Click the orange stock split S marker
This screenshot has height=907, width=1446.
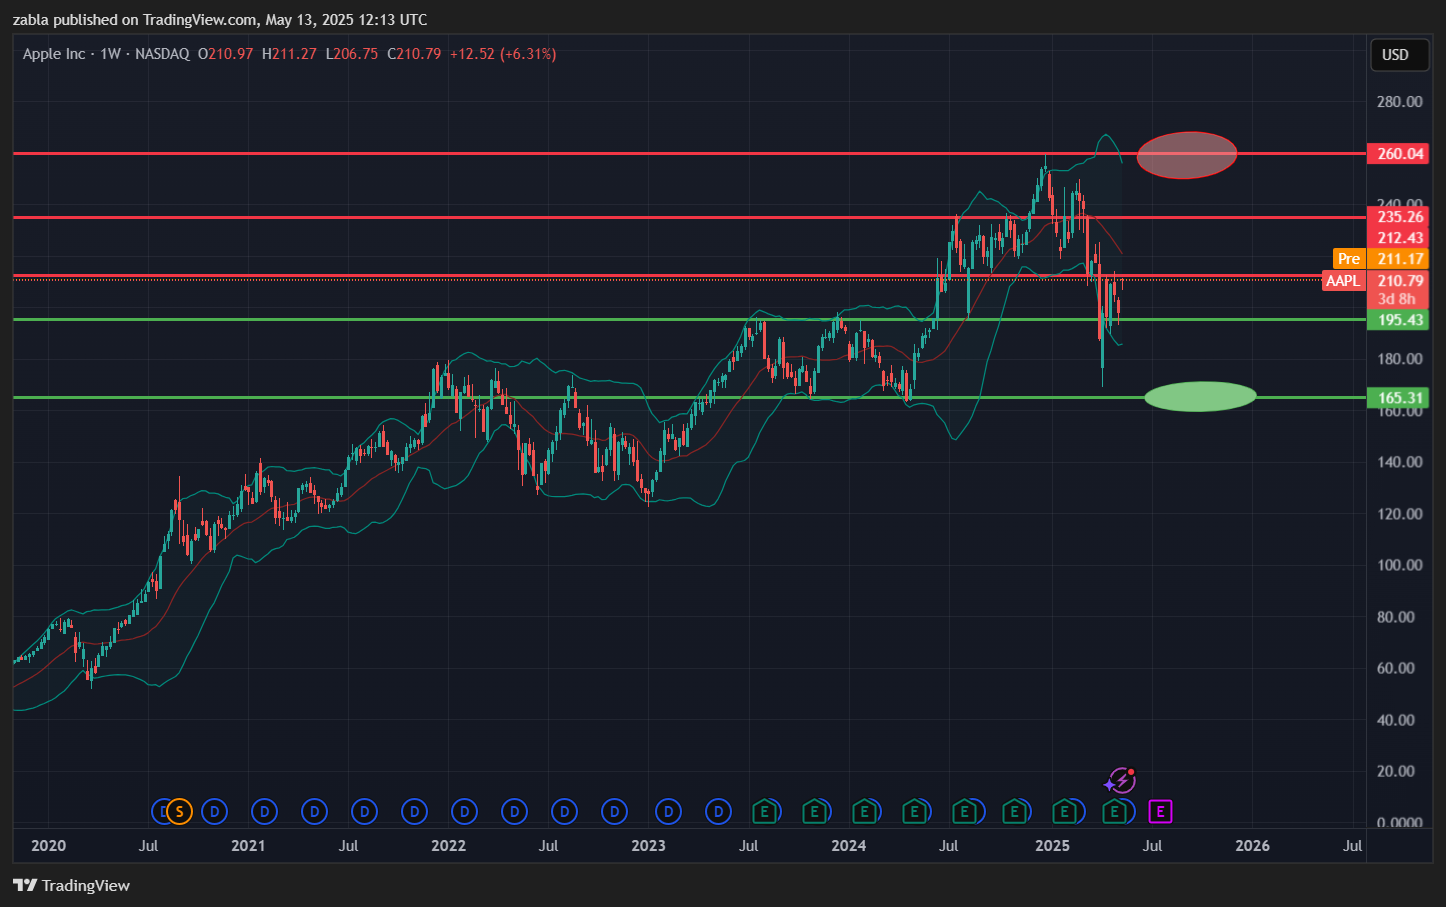pos(179,811)
